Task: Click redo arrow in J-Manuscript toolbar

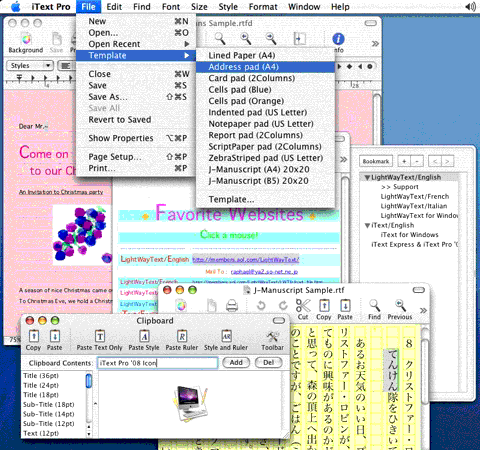Action: (283, 305)
